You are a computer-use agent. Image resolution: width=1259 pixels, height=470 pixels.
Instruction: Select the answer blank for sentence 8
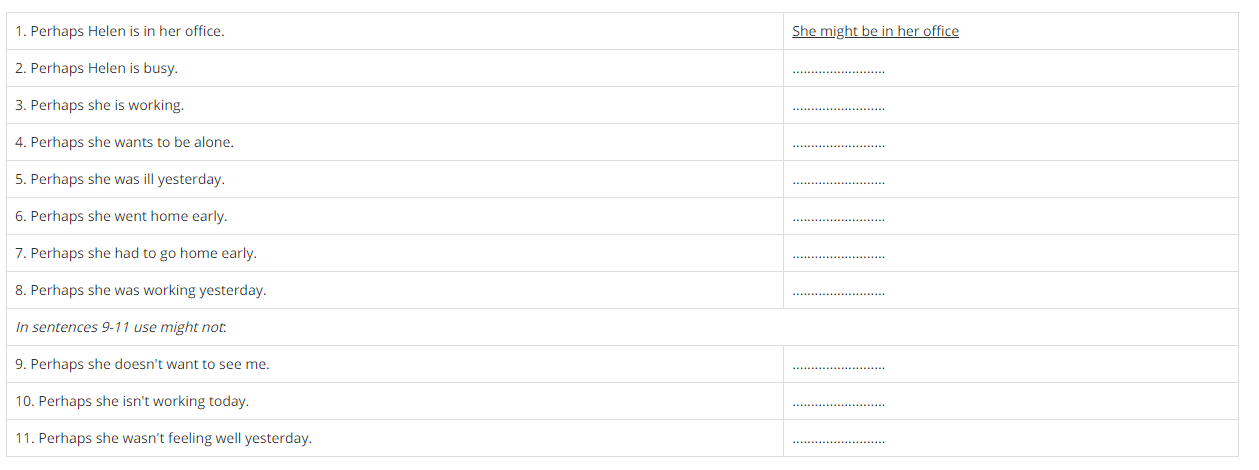coord(838,292)
